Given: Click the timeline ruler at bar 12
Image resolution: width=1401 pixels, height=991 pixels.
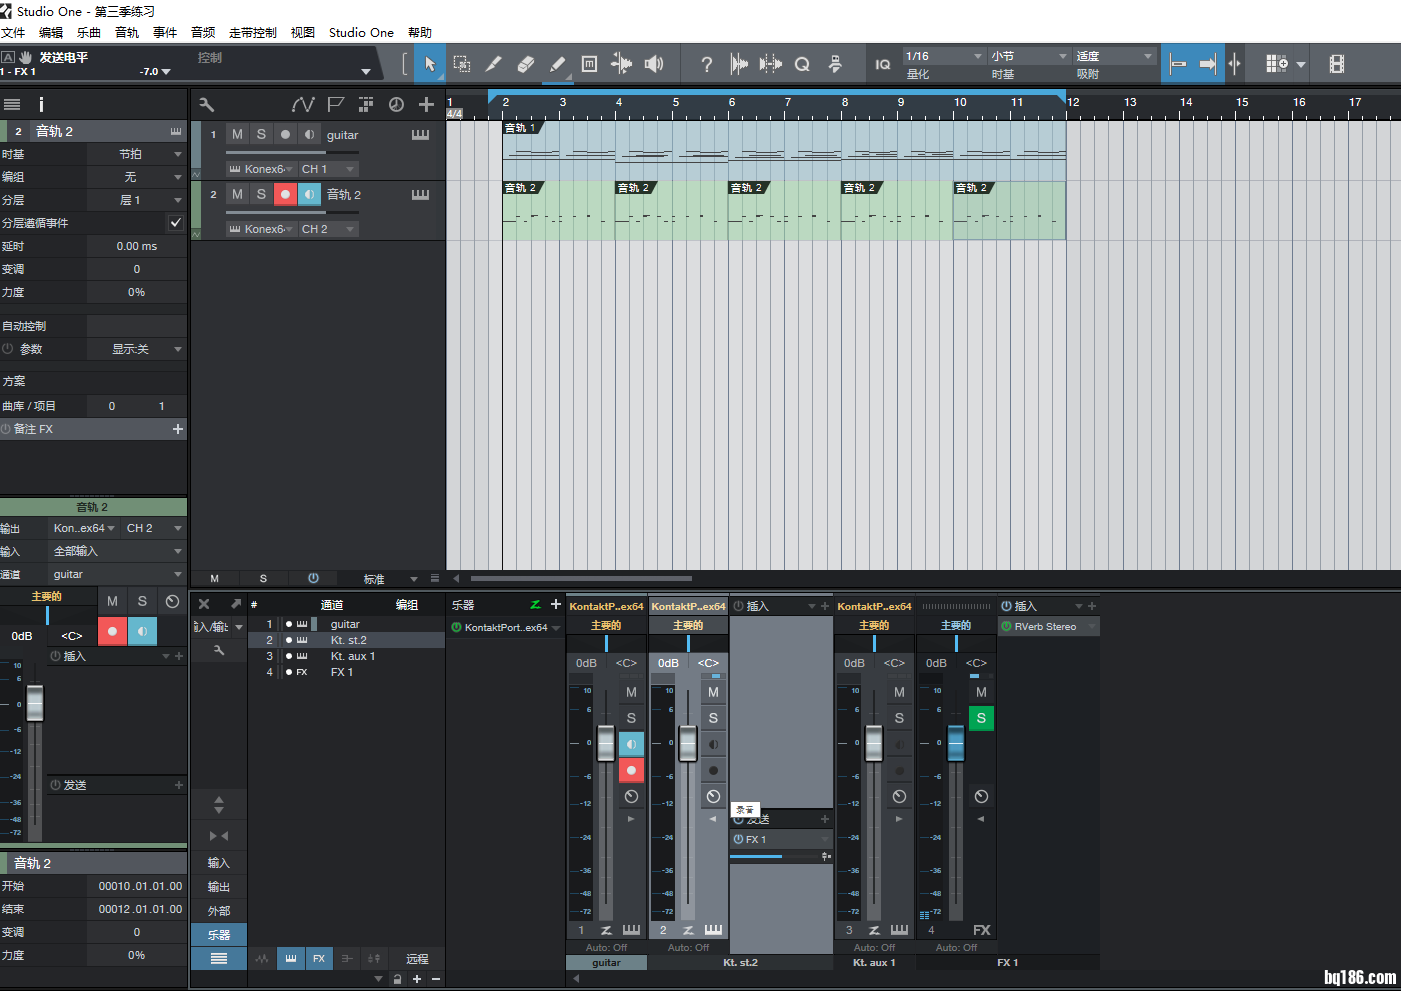Looking at the screenshot, I should tap(1072, 103).
